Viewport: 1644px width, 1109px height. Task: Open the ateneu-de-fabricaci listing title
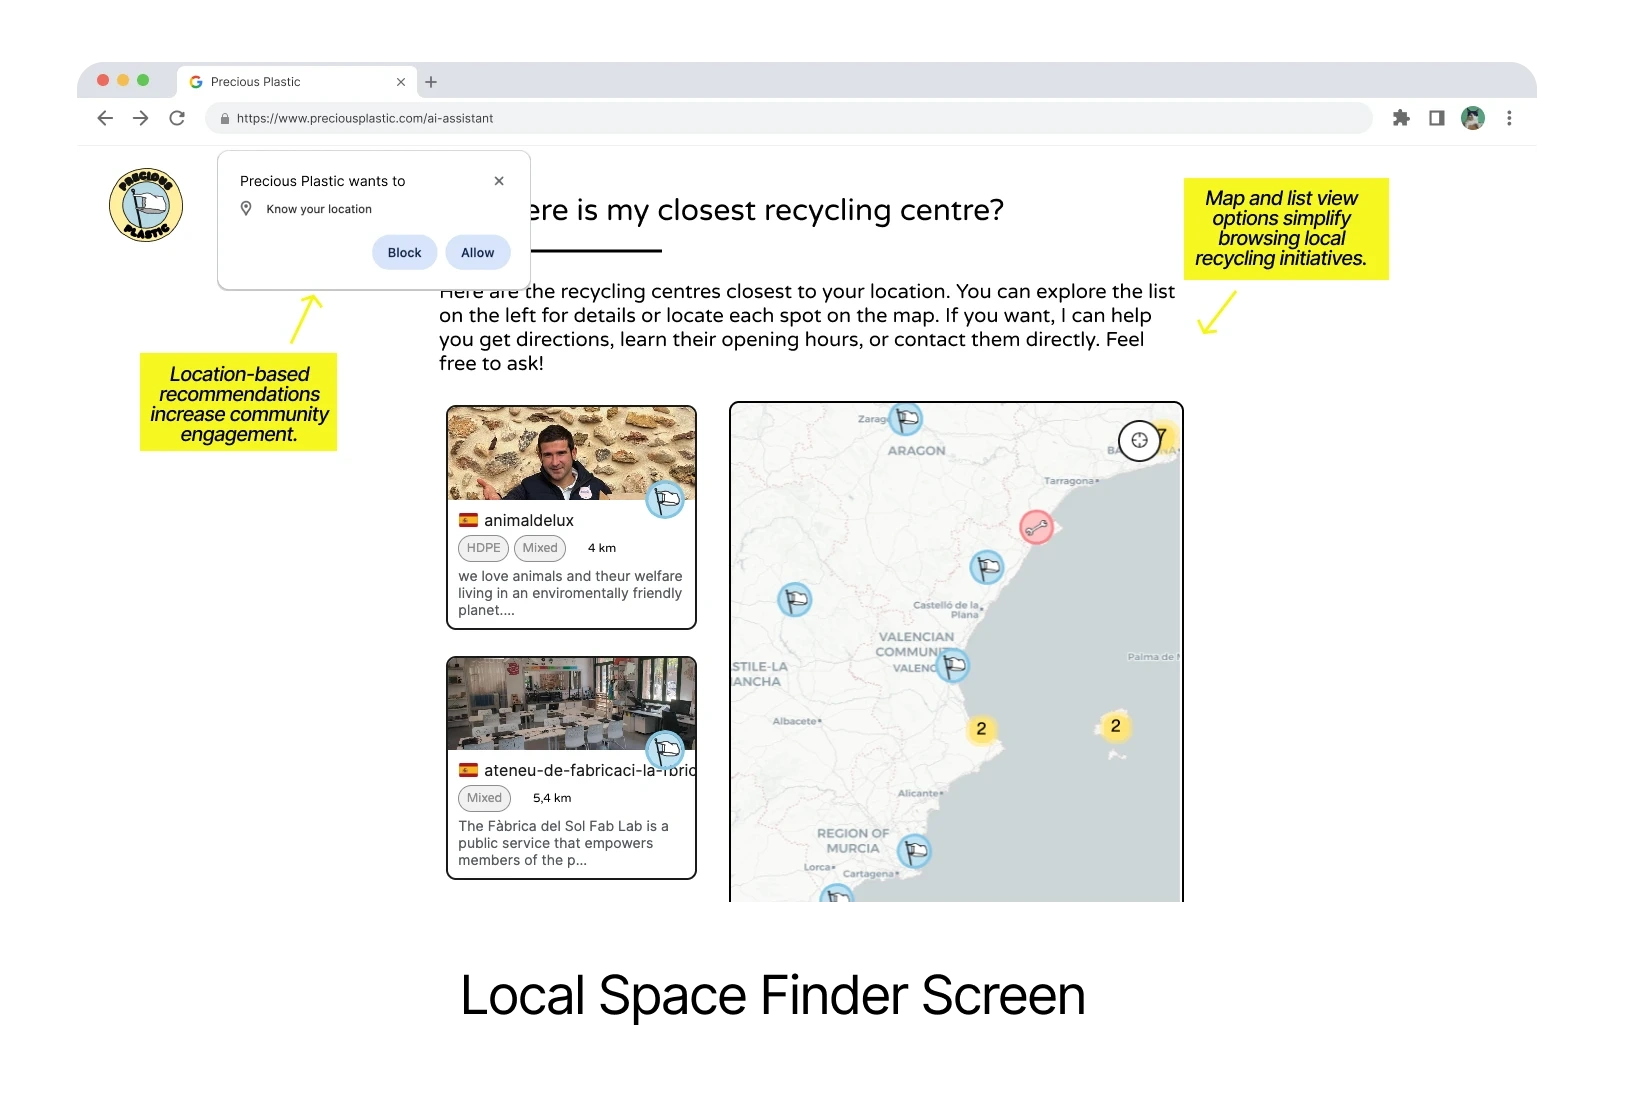pyautogui.click(x=590, y=770)
